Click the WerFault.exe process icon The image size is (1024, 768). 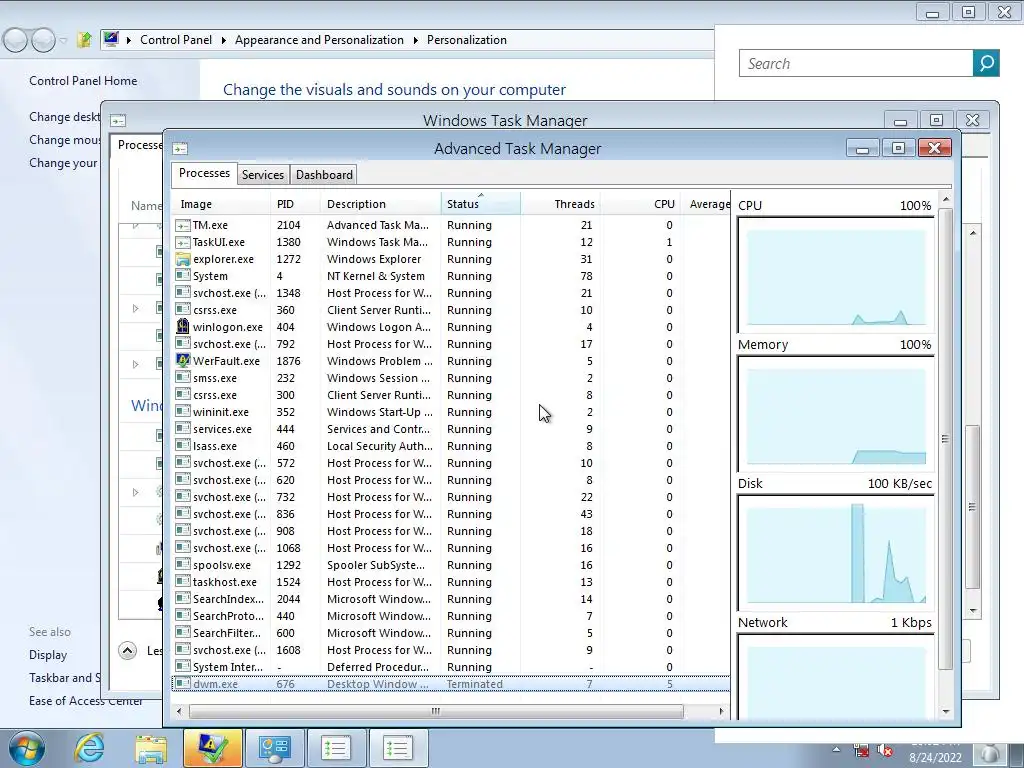coord(183,361)
